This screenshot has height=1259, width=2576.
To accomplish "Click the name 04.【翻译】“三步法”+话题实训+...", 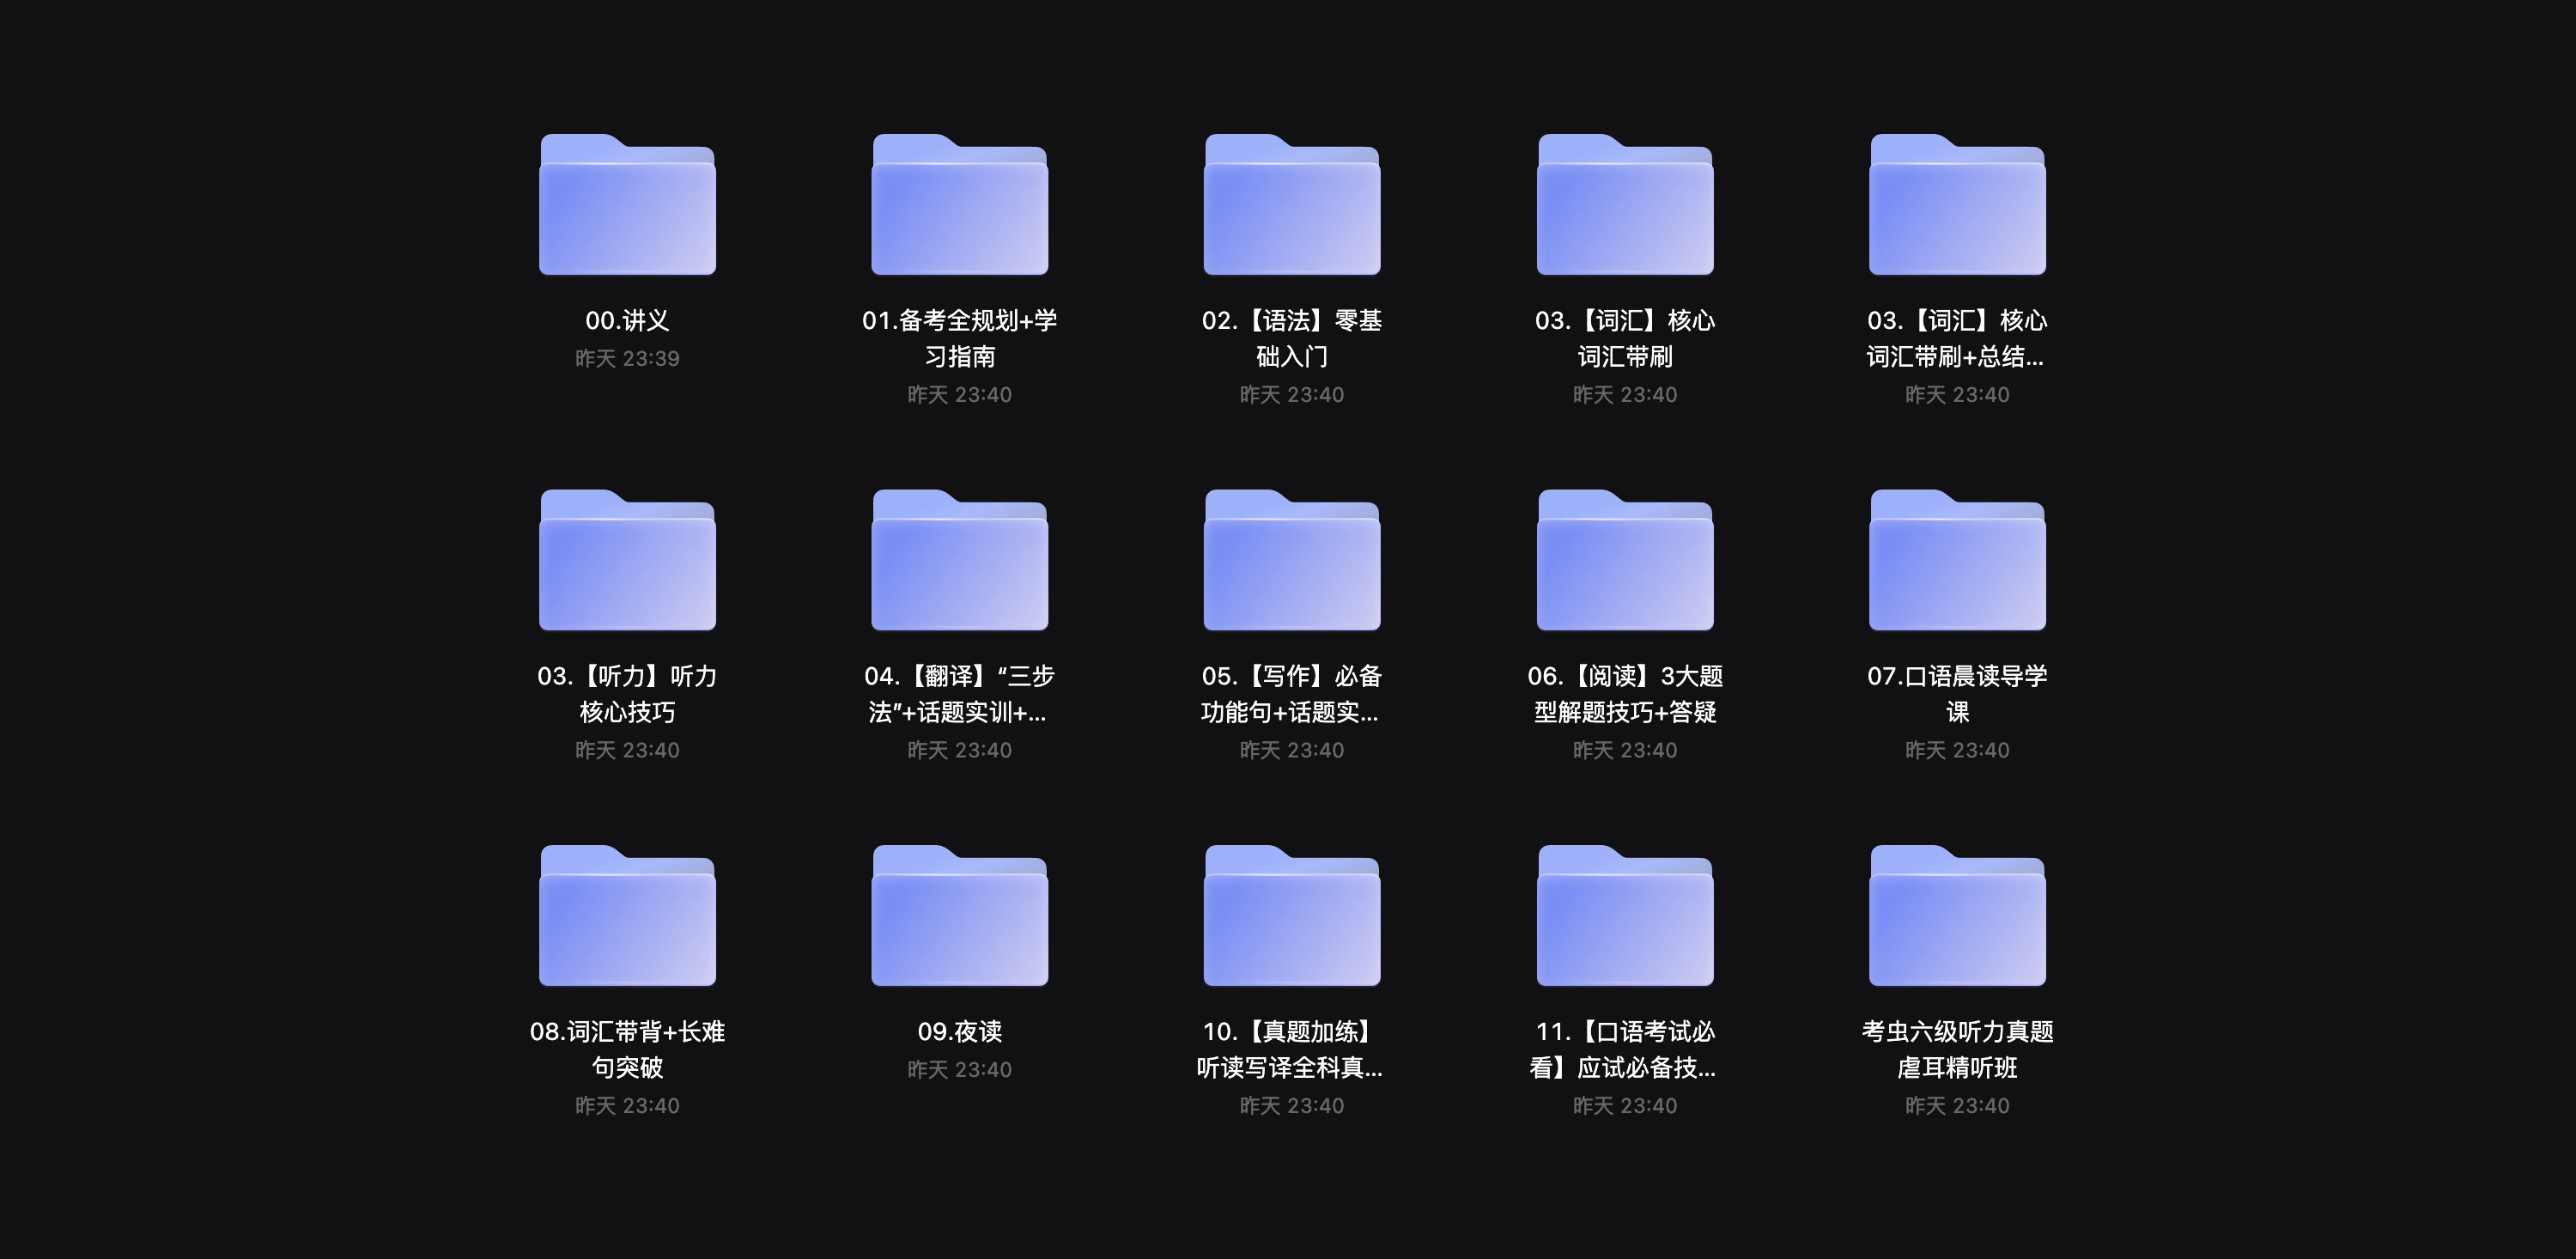I will point(960,694).
